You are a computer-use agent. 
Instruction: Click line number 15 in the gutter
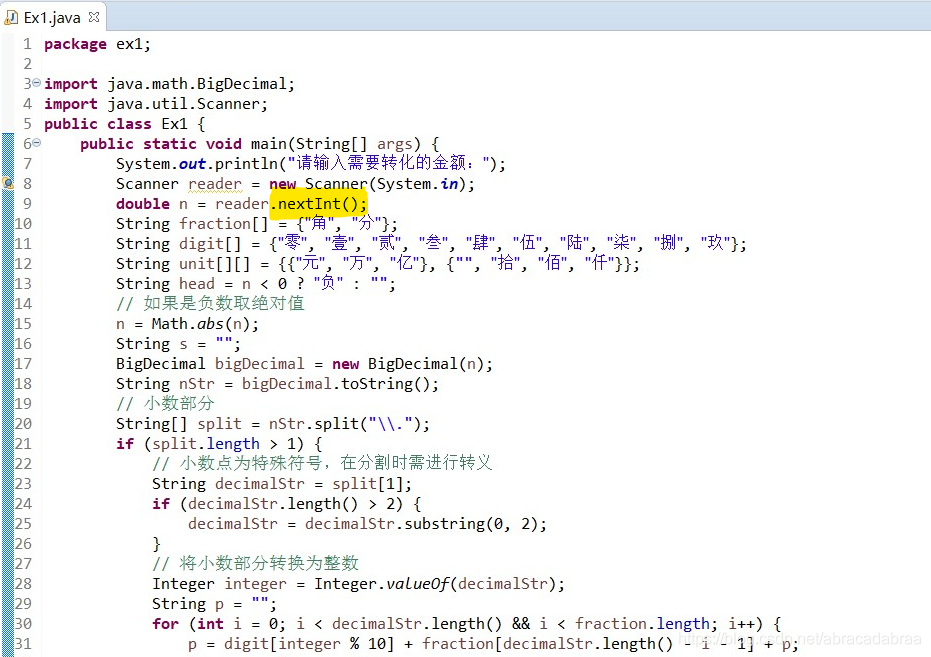pos(25,323)
